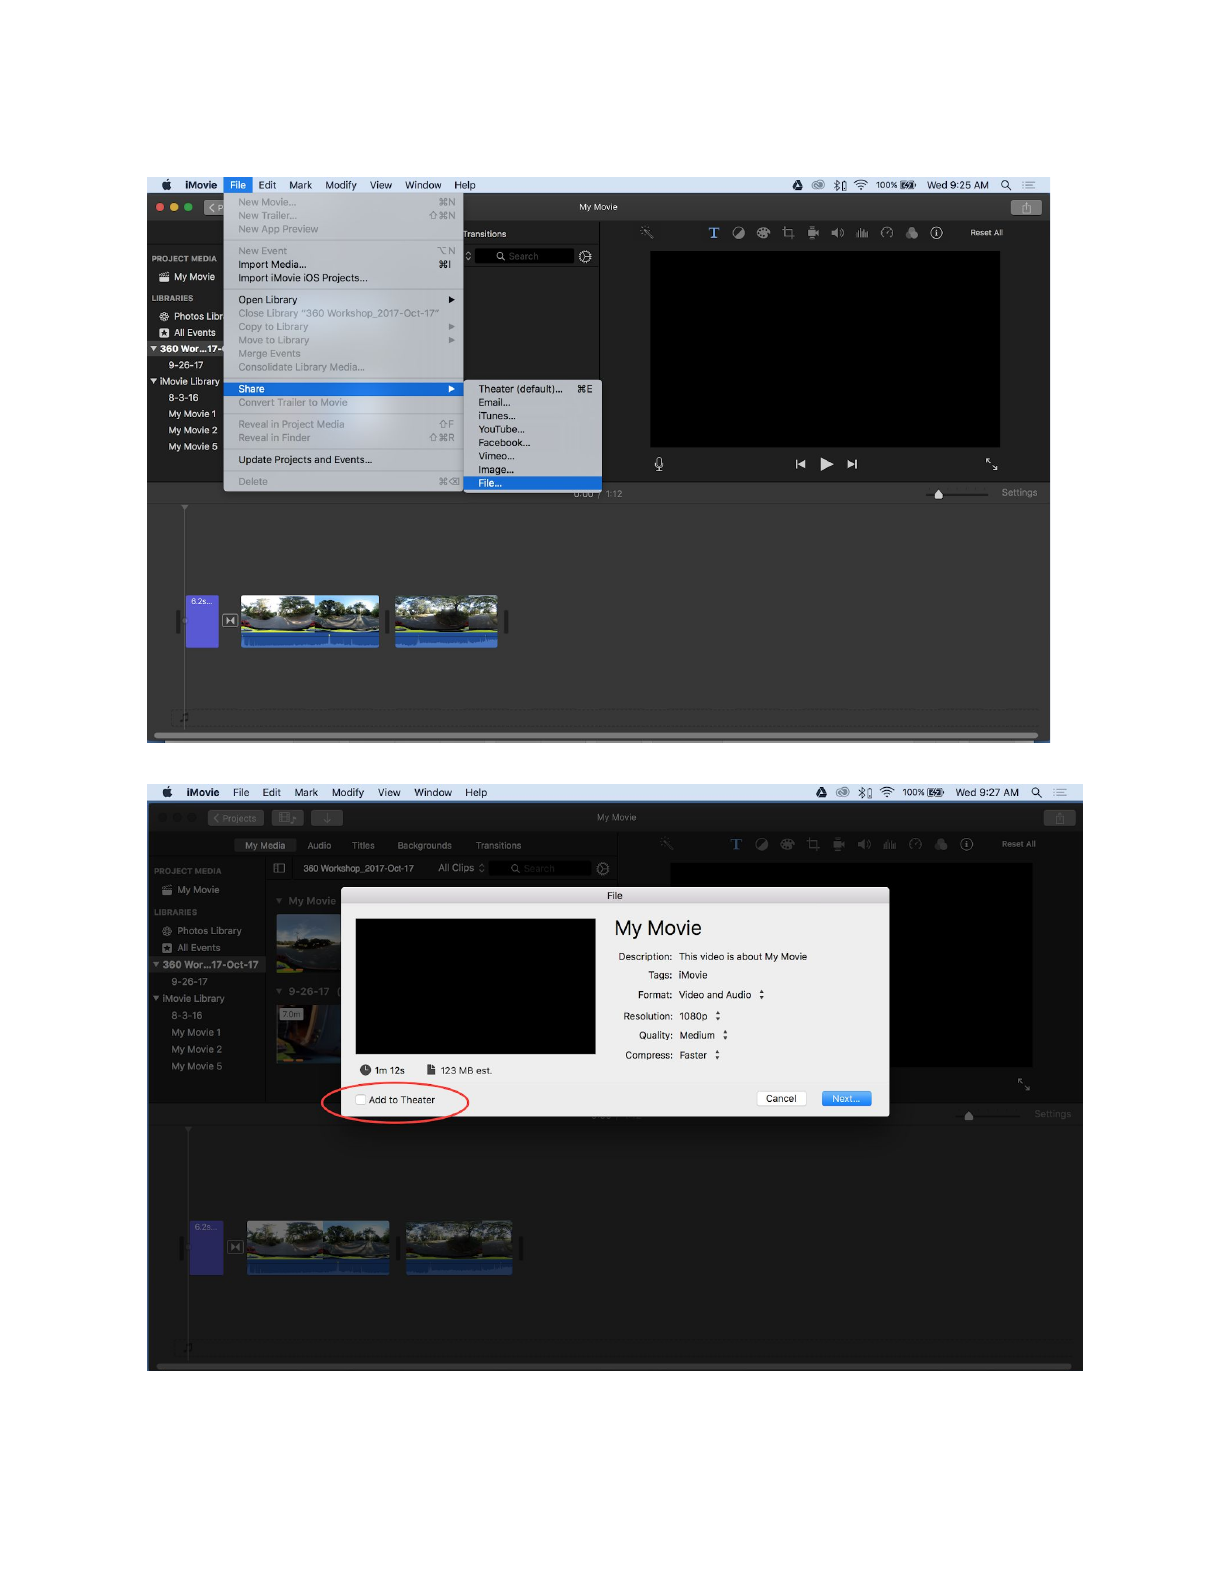Click Cancel in the File dialog
Viewport: 1224px width, 1584px height.
coord(781,1099)
